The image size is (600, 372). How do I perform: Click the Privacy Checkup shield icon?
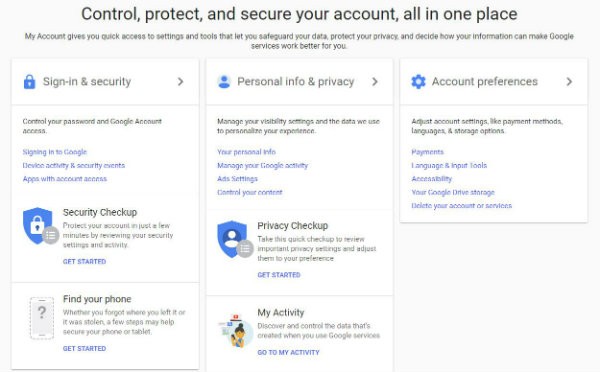click(235, 239)
